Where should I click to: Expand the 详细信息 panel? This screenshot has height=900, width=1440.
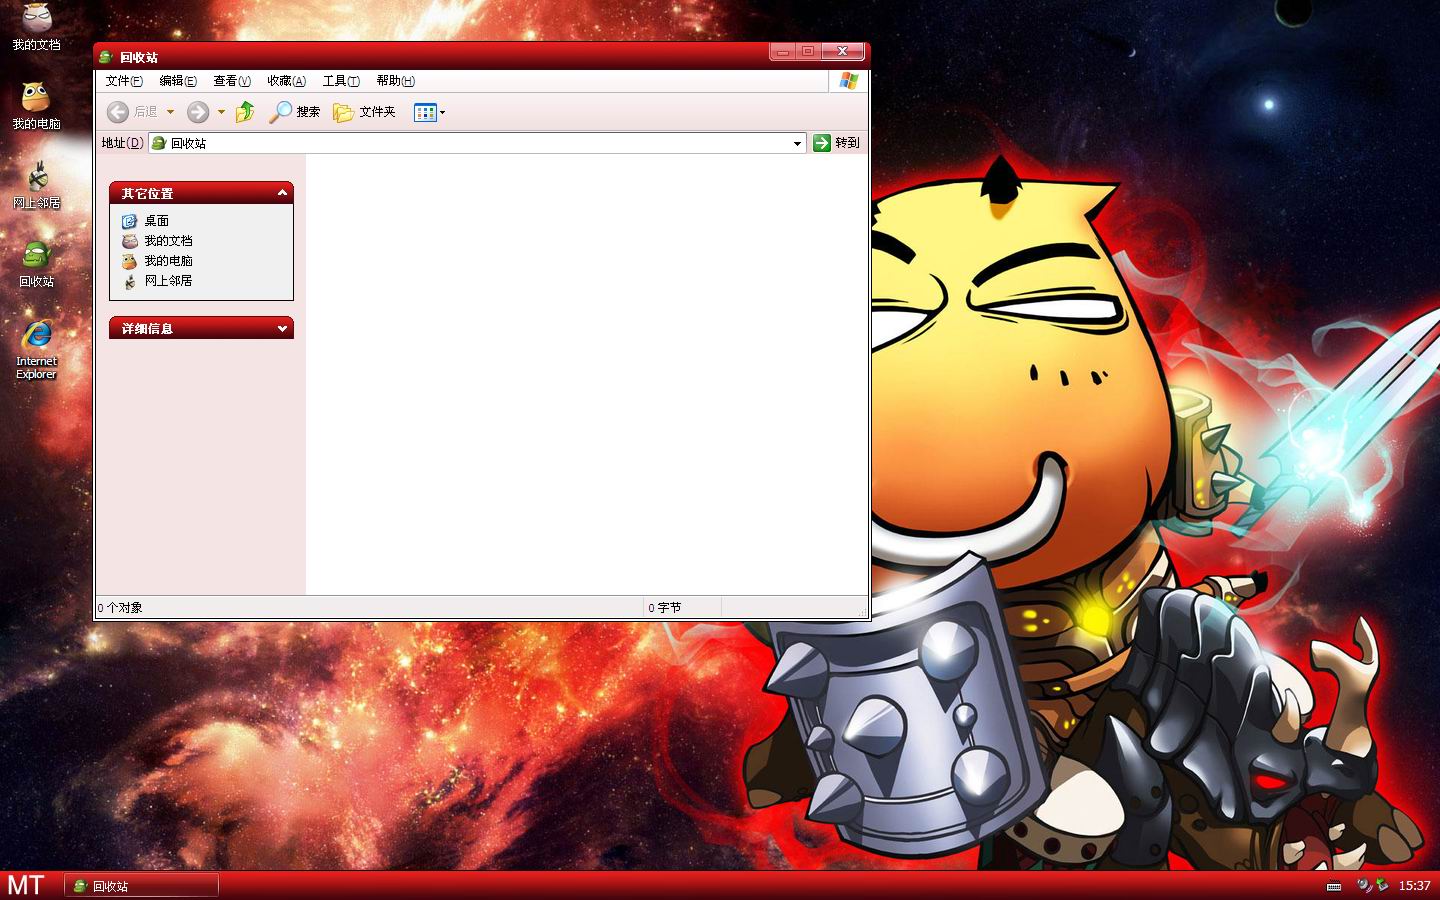click(x=283, y=328)
